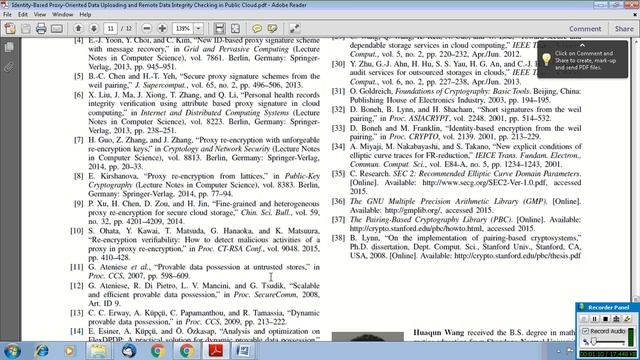Viewport: 640px width, 360px height.
Task: Open the File Explorer folder on the taskbar
Action: pyautogui.click(x=98, y=351)
